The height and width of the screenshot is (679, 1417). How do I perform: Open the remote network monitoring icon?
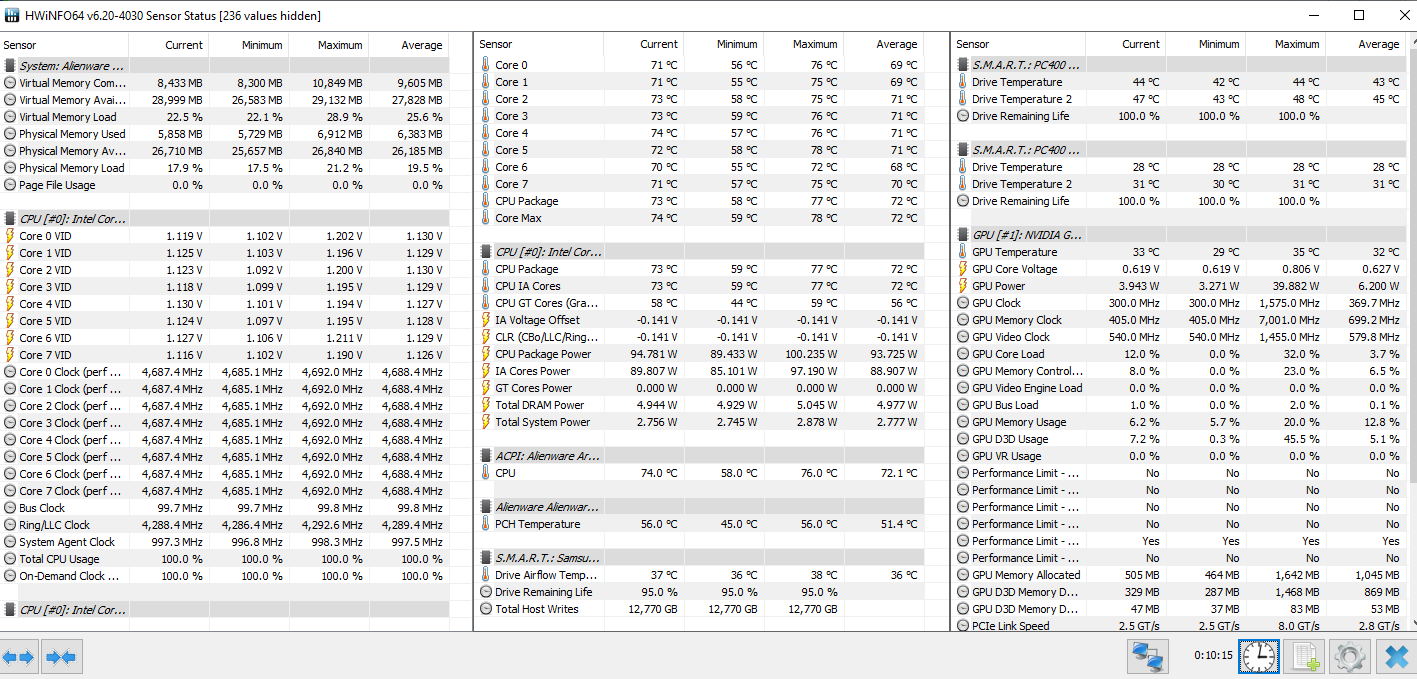click(x=1149, y=657)
